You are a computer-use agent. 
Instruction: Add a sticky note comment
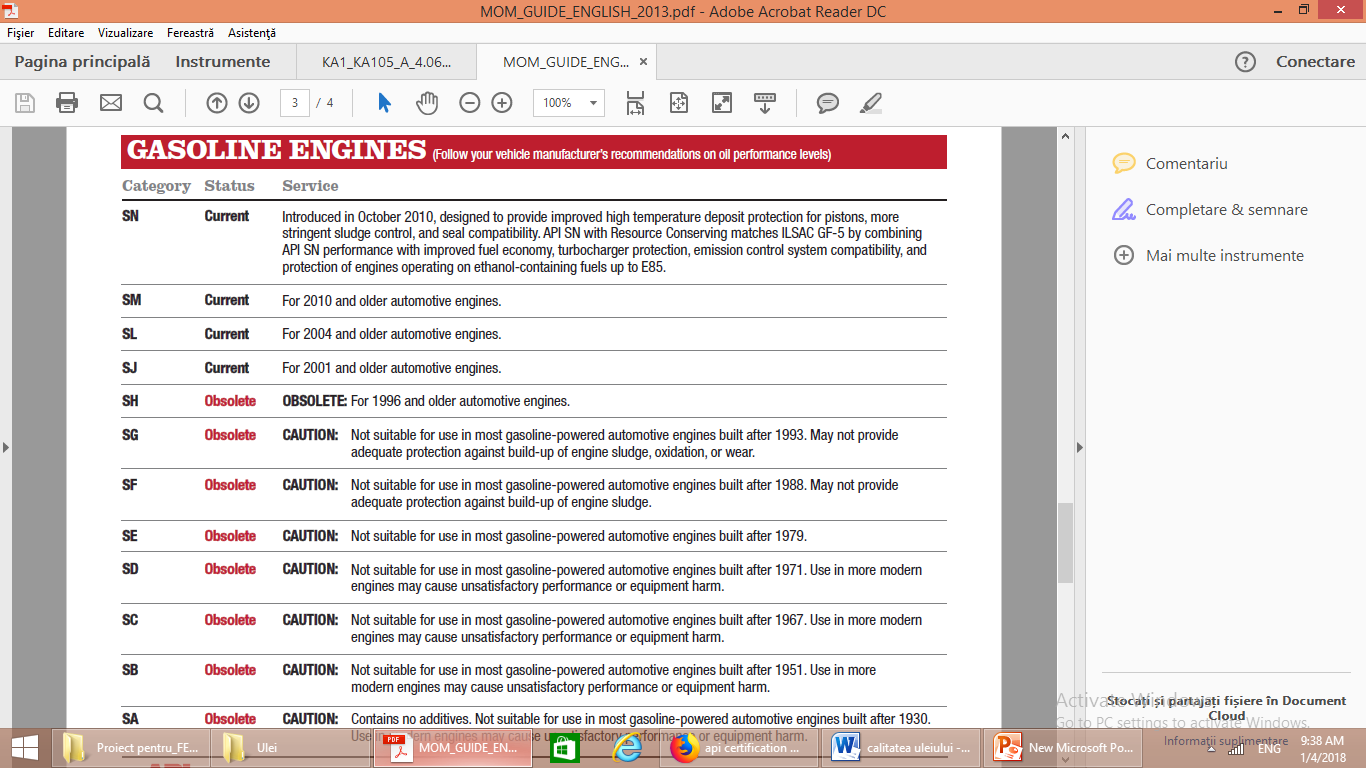(x=827, y=103)
